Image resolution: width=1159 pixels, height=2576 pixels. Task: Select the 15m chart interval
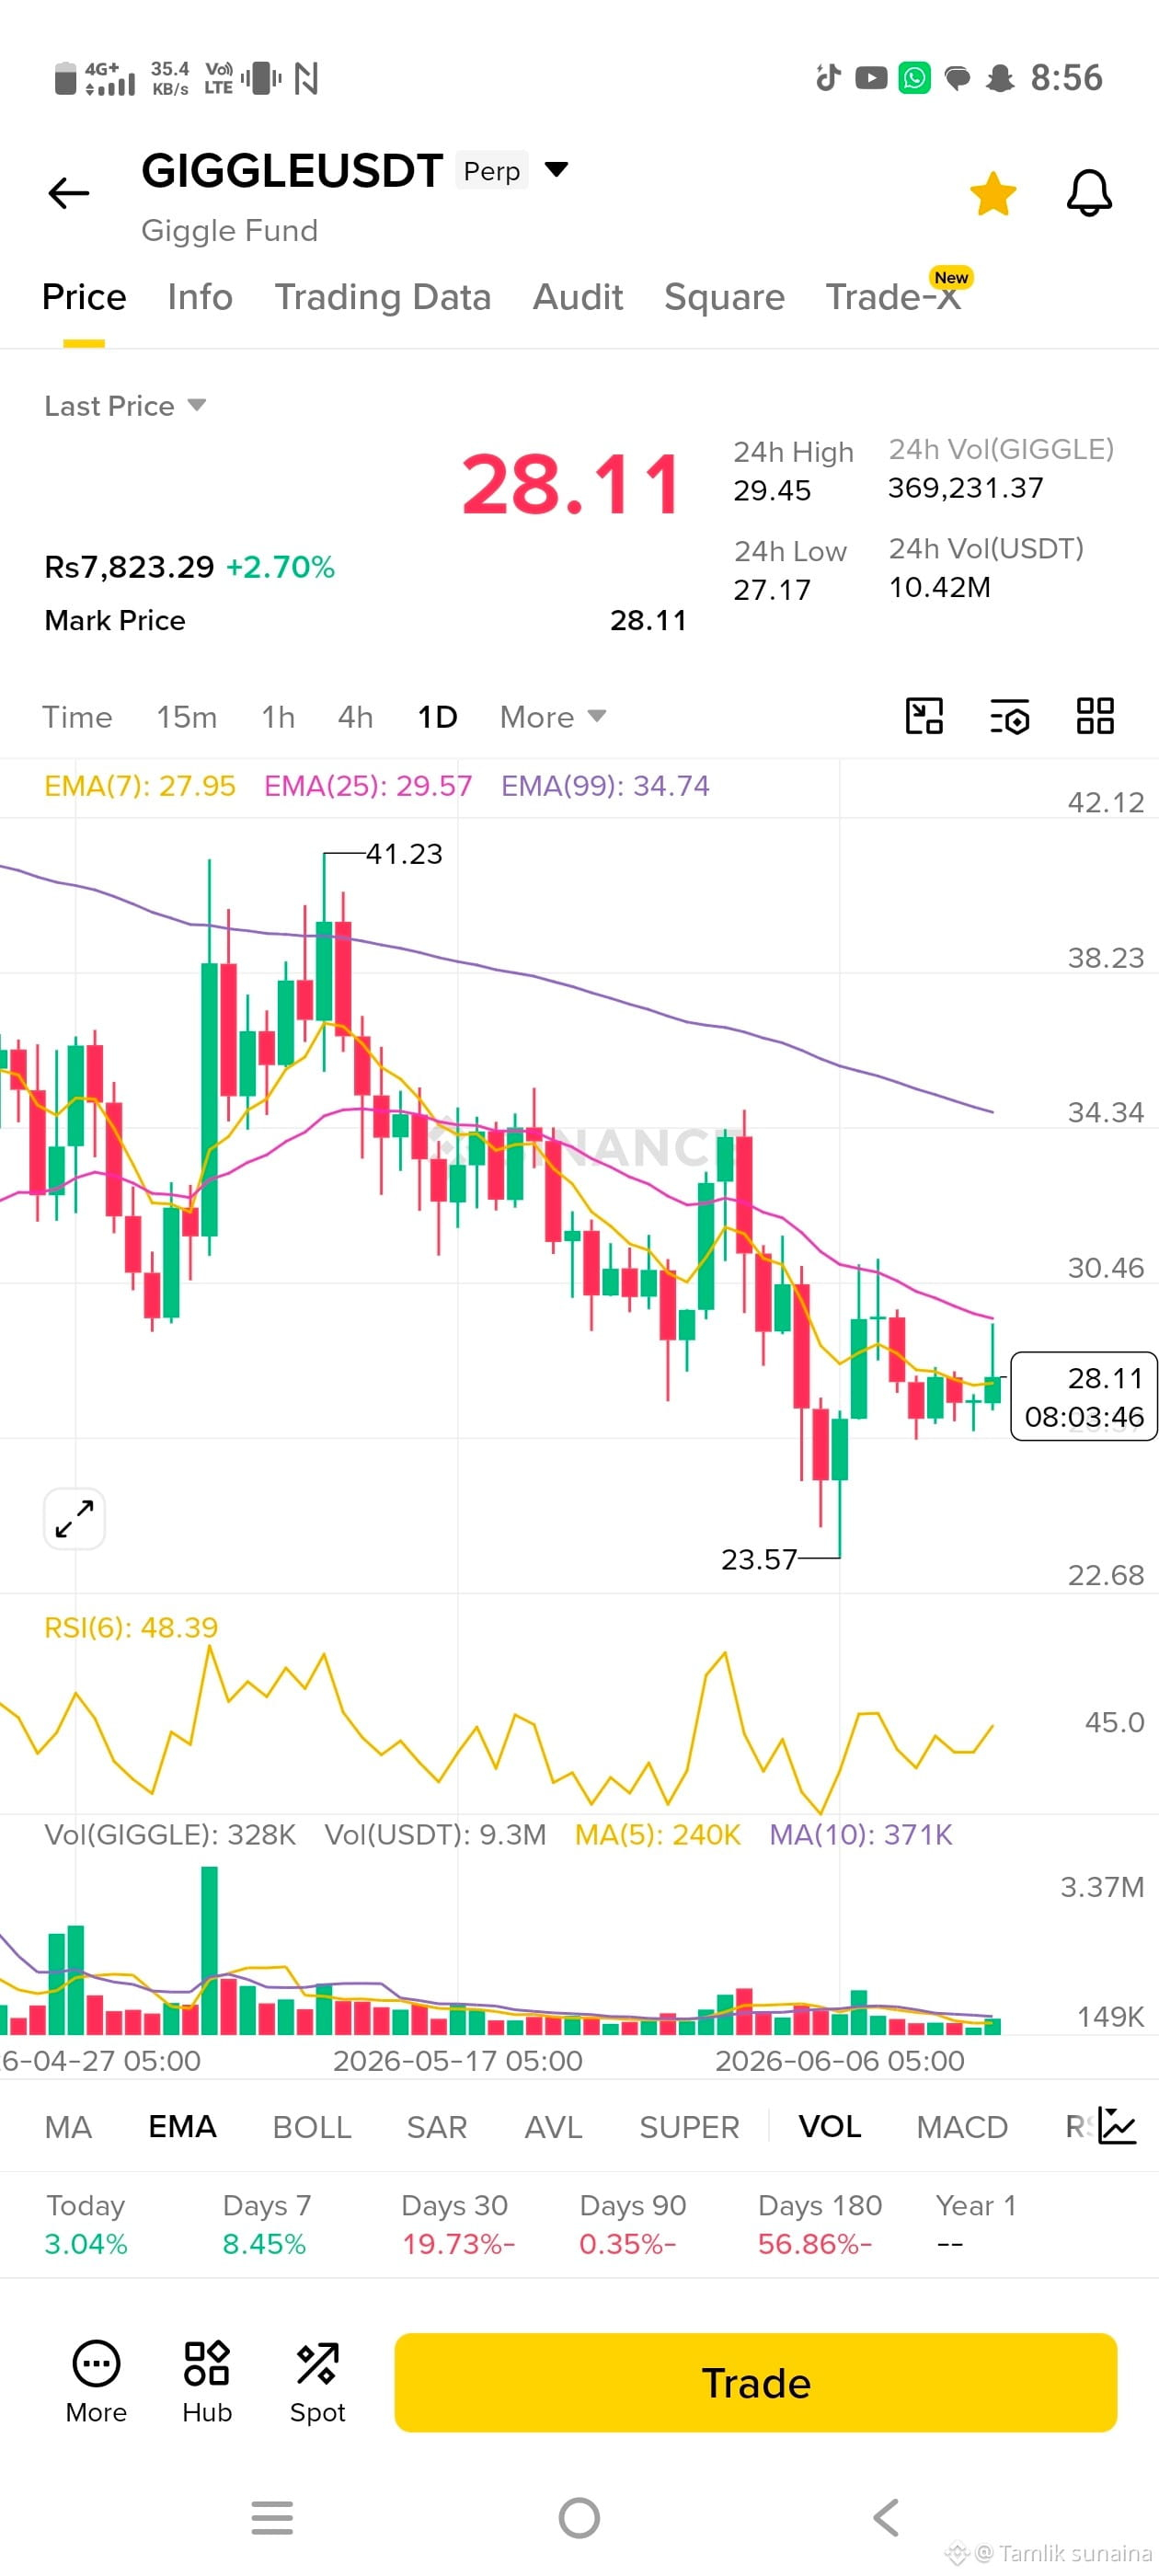tap(186, 717)
